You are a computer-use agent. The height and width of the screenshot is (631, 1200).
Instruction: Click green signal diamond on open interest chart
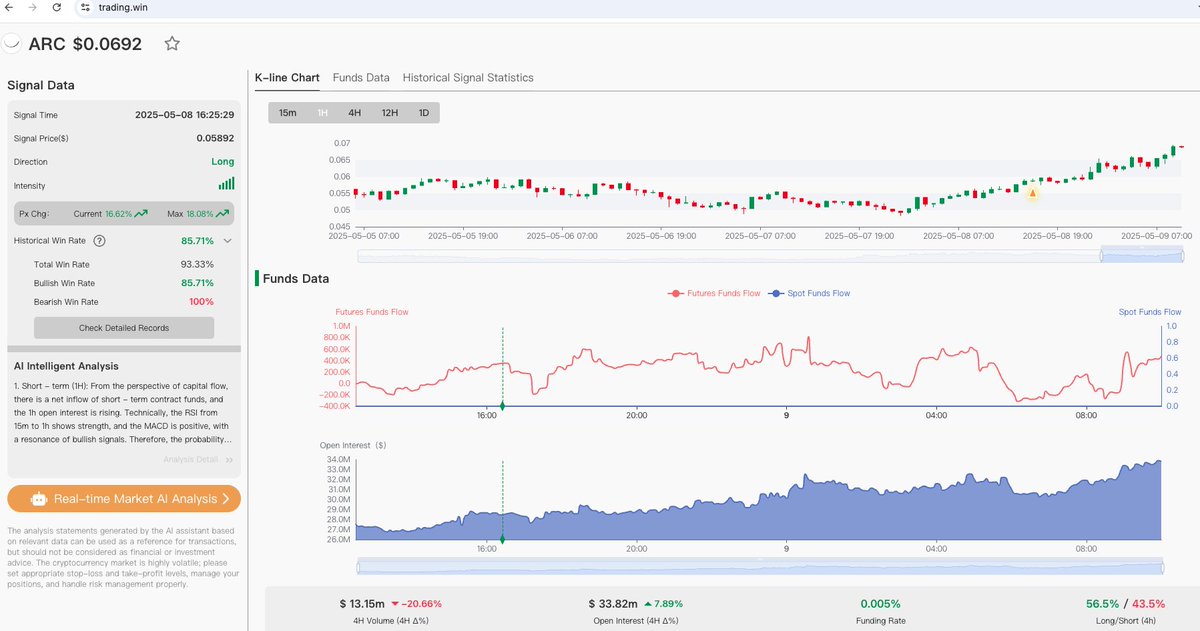(x=502, y=539)
